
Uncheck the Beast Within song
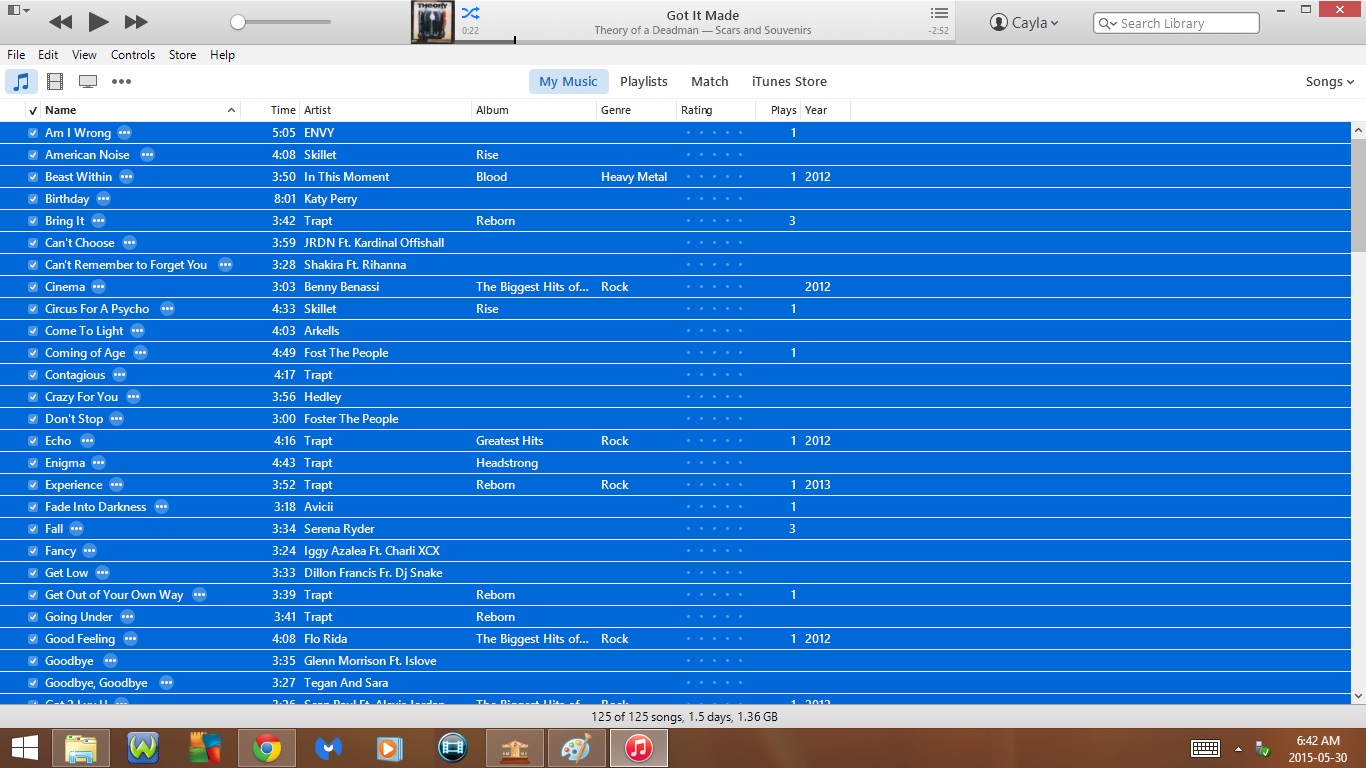[x=33, y=177]
